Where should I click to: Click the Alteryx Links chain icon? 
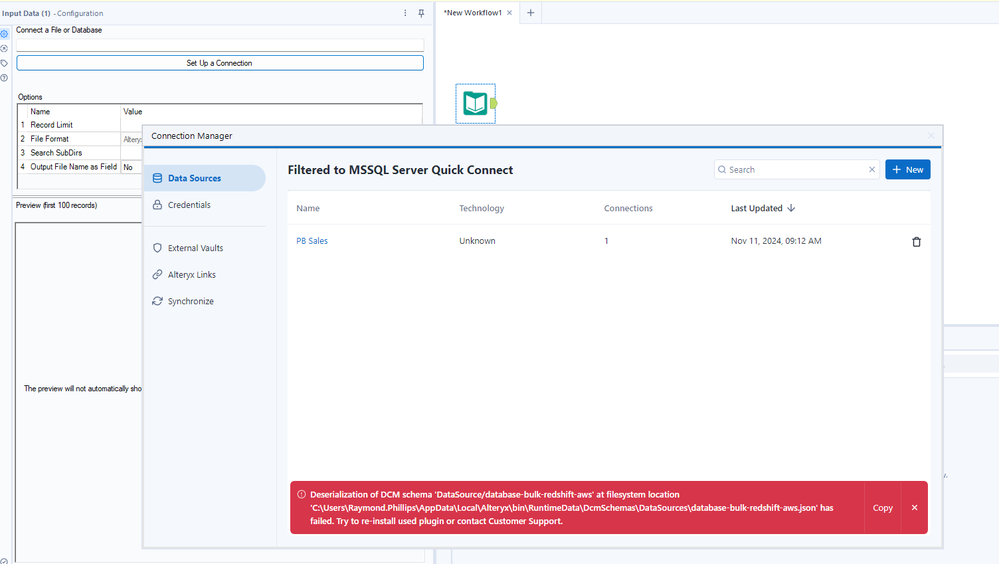point(157,275)
